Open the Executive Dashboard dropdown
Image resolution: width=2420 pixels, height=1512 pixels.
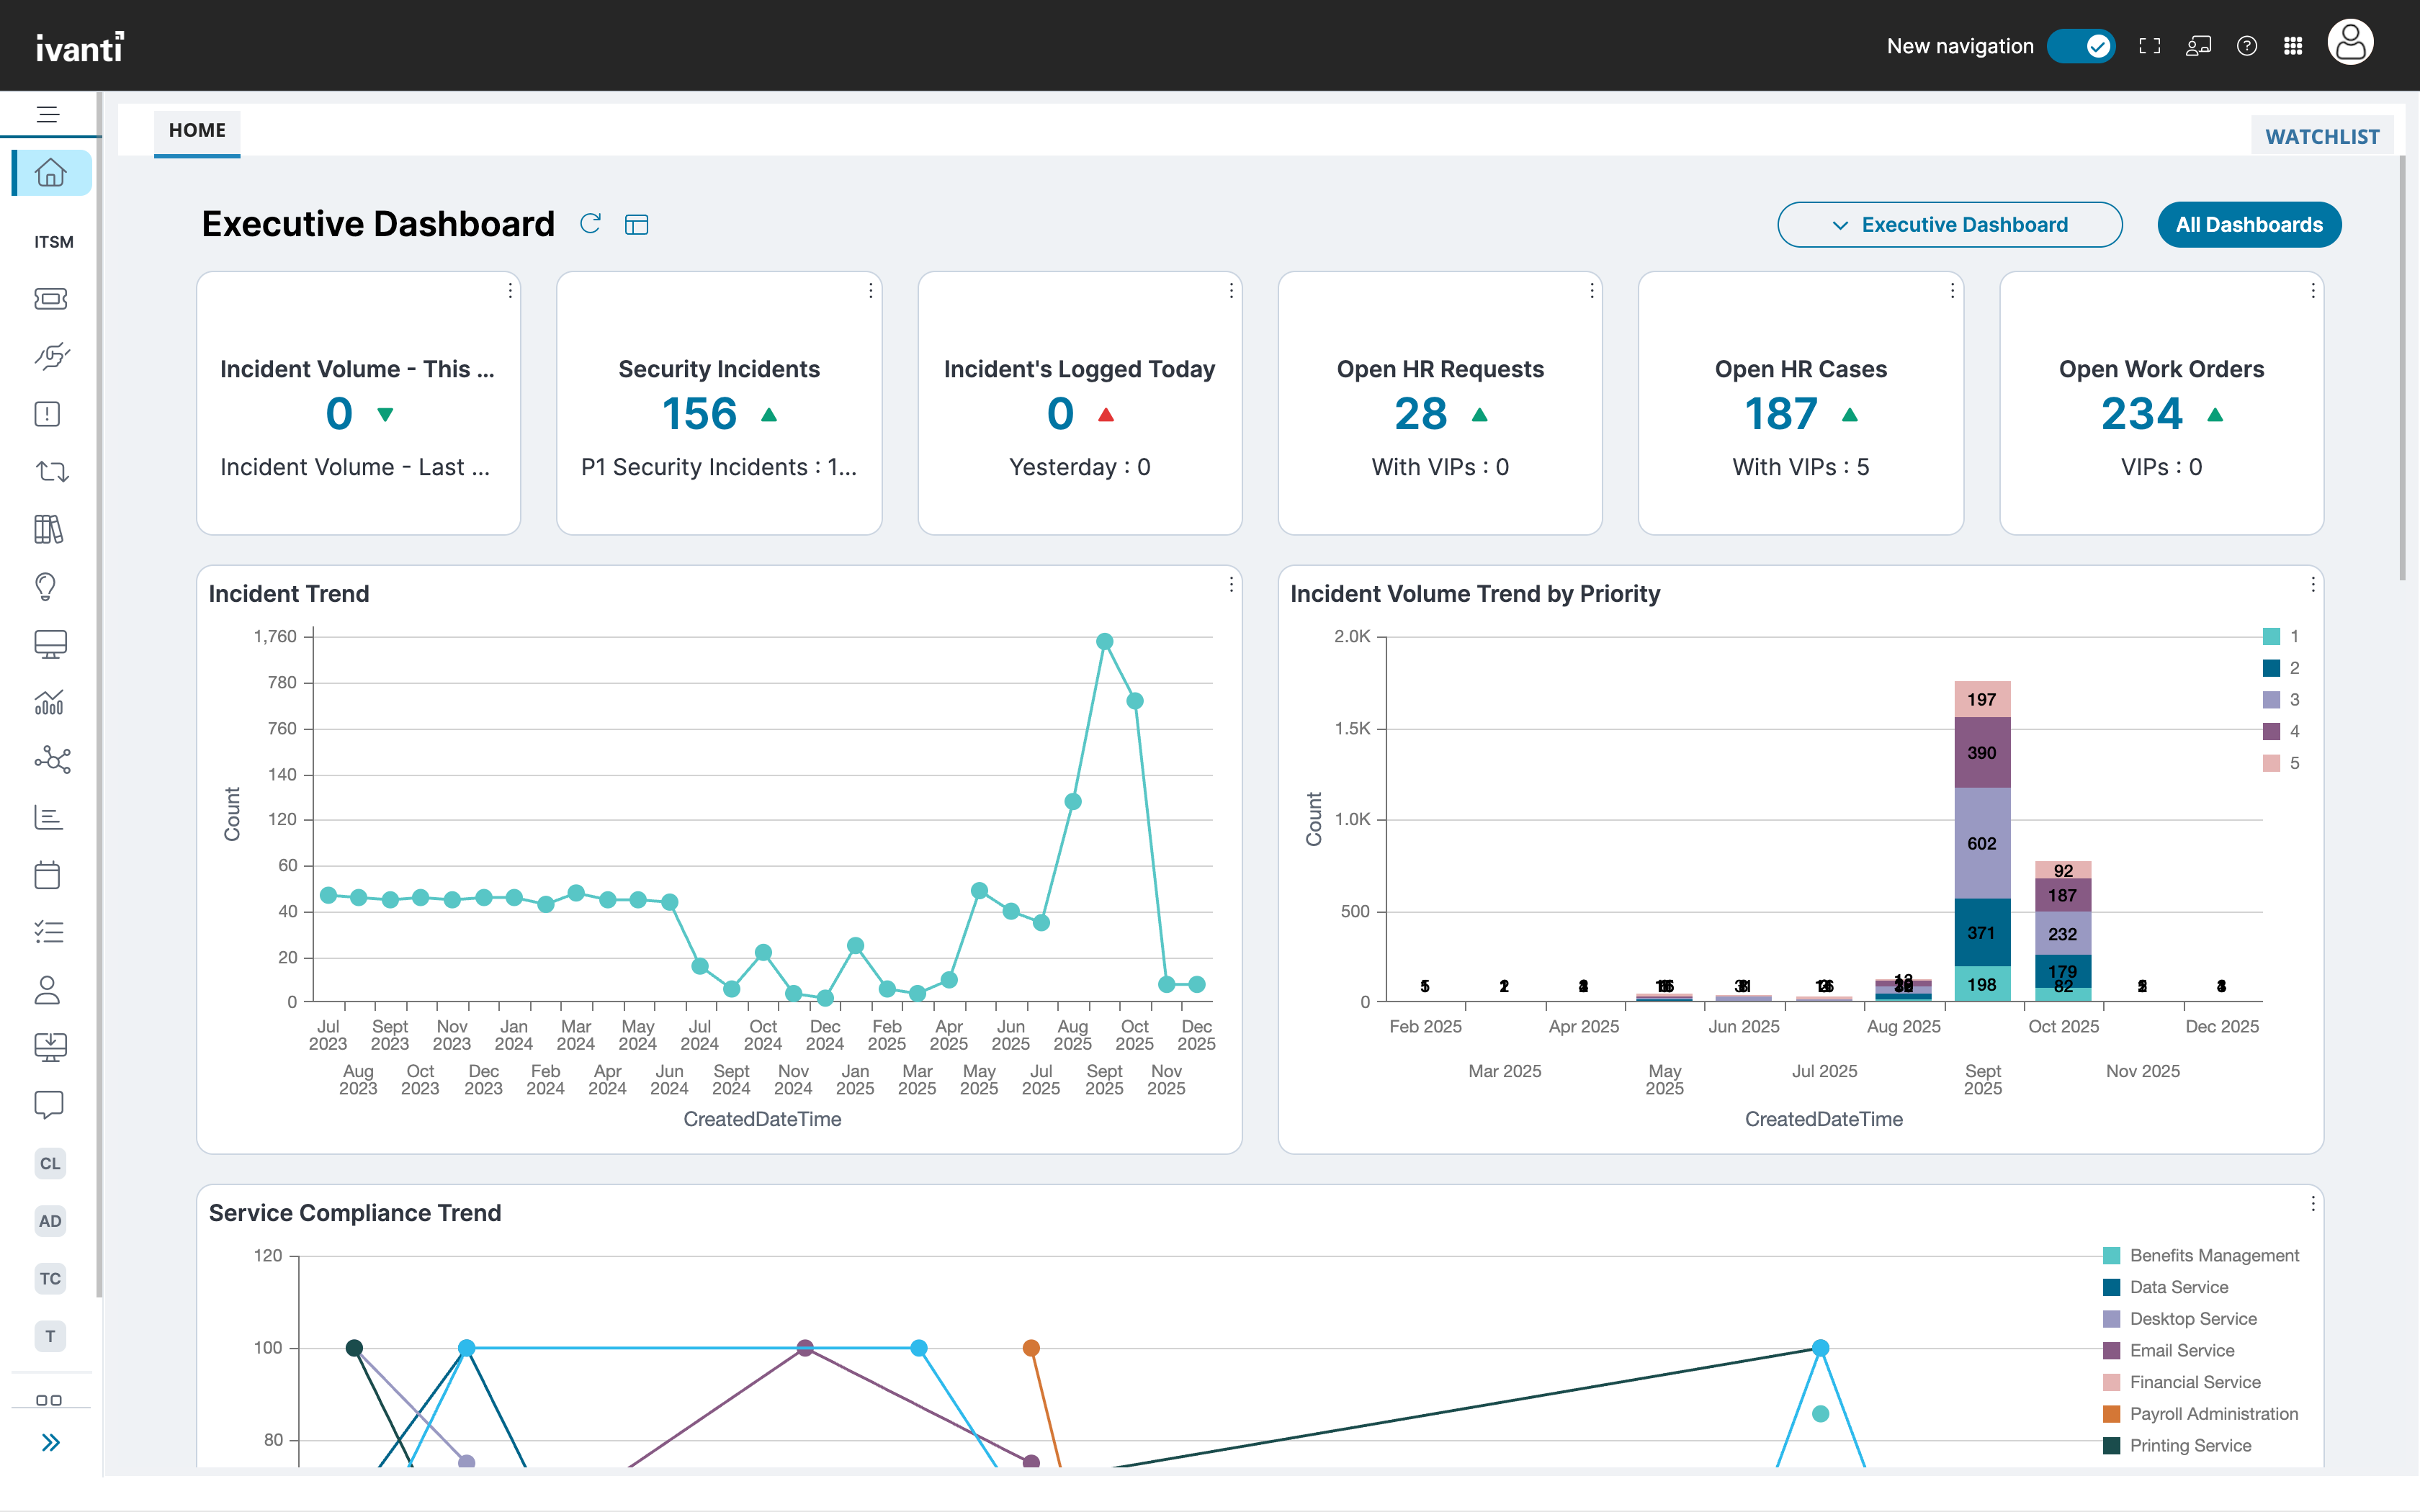coord(1950,225)
